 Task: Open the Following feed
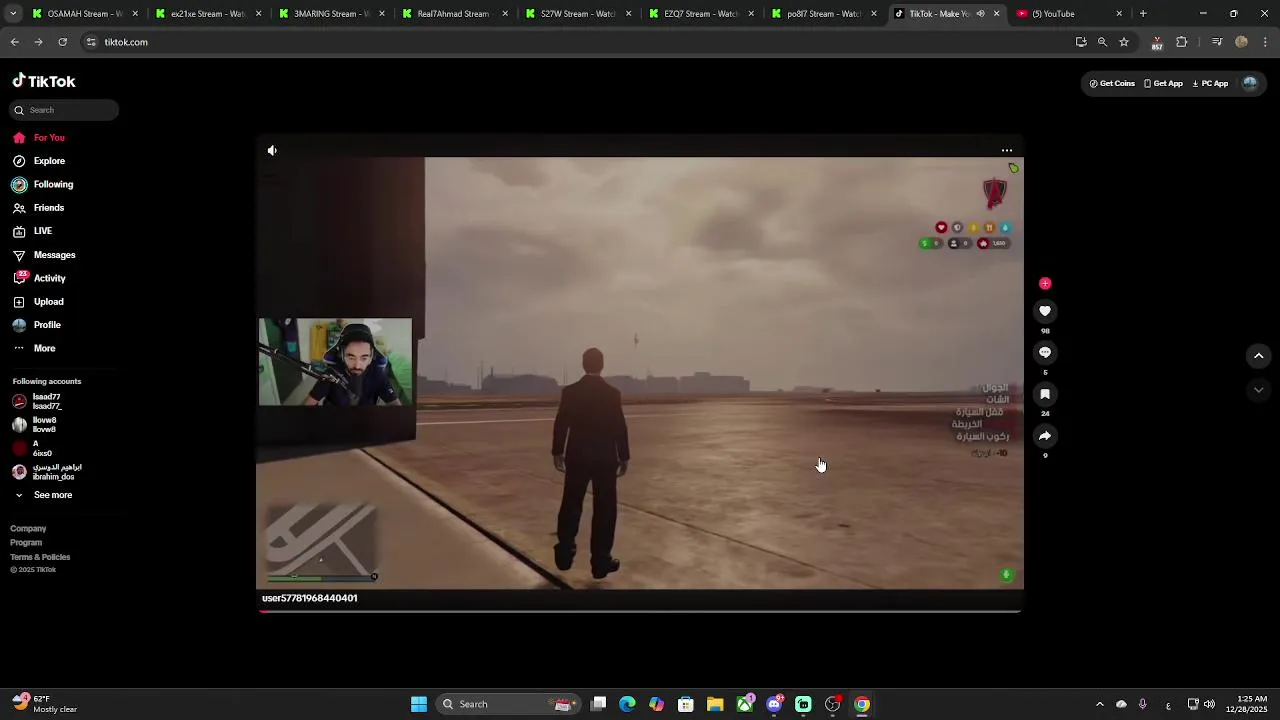(43, 184)
